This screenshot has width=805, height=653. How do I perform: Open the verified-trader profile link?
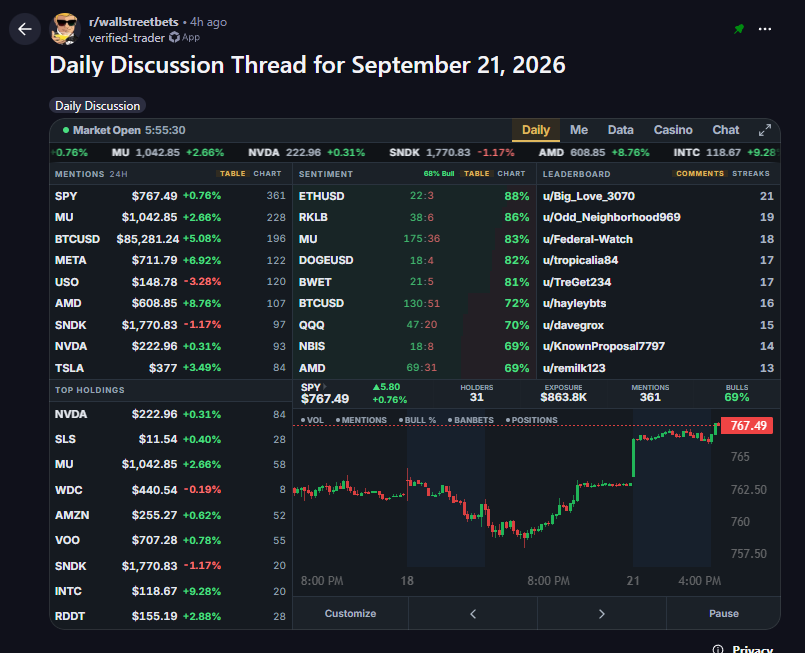(x=127, y=38)
